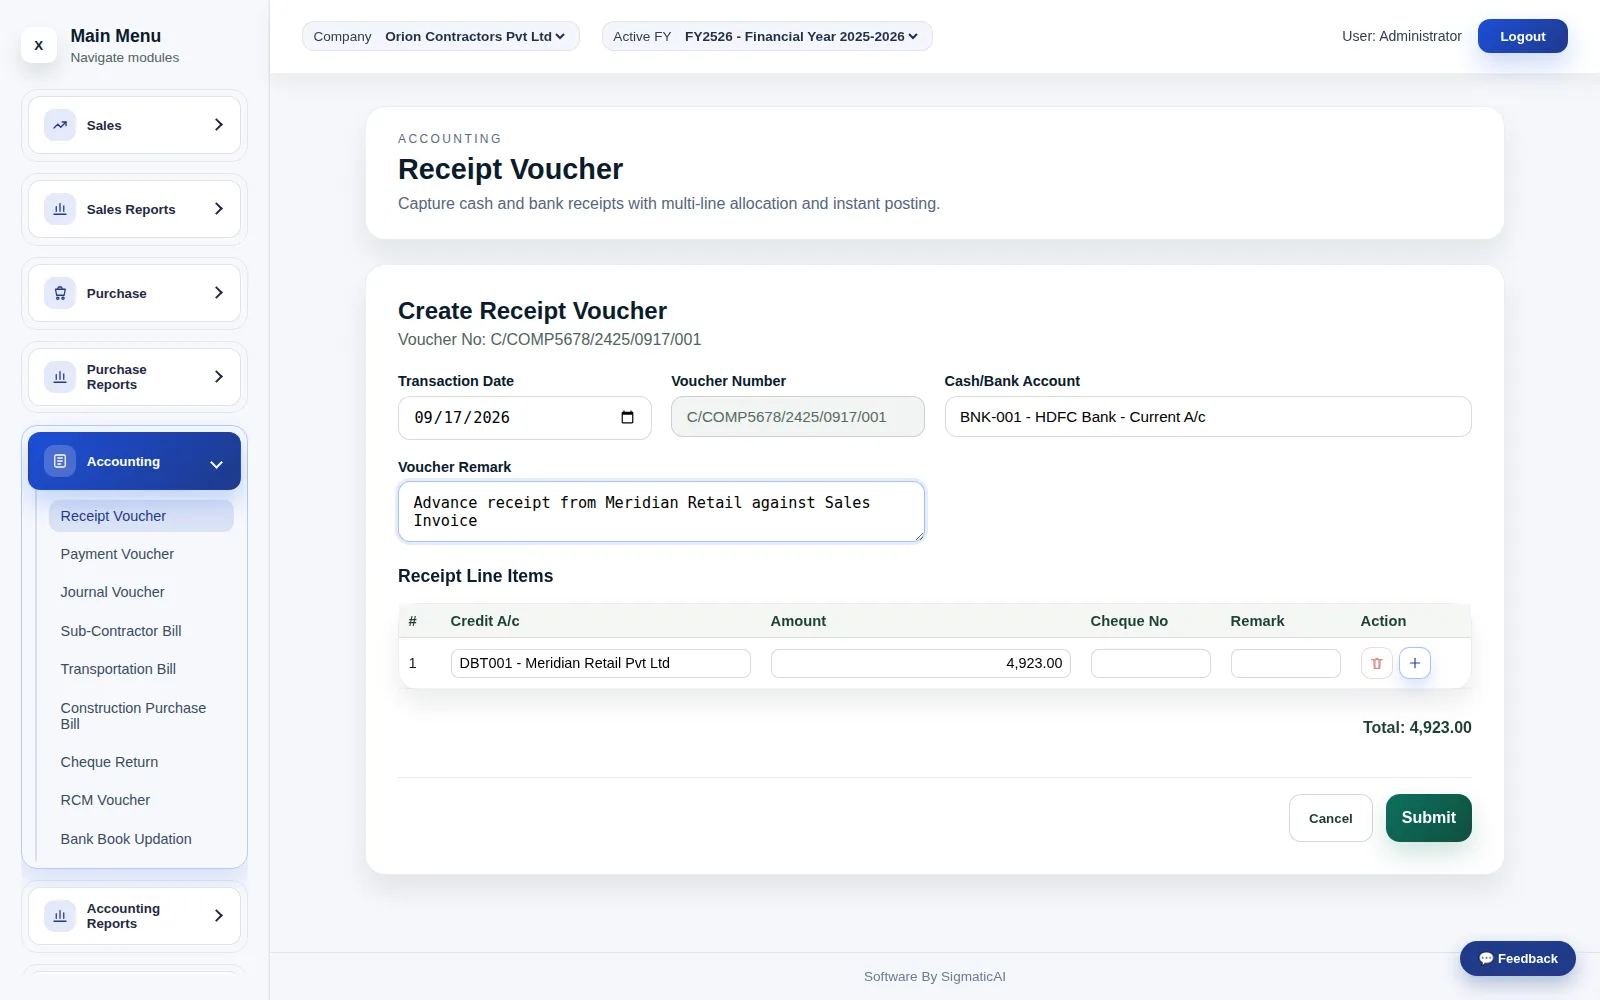The image size is (1600, 1000).
Task: Click the Logout button
Action: tap(1522, 36)
